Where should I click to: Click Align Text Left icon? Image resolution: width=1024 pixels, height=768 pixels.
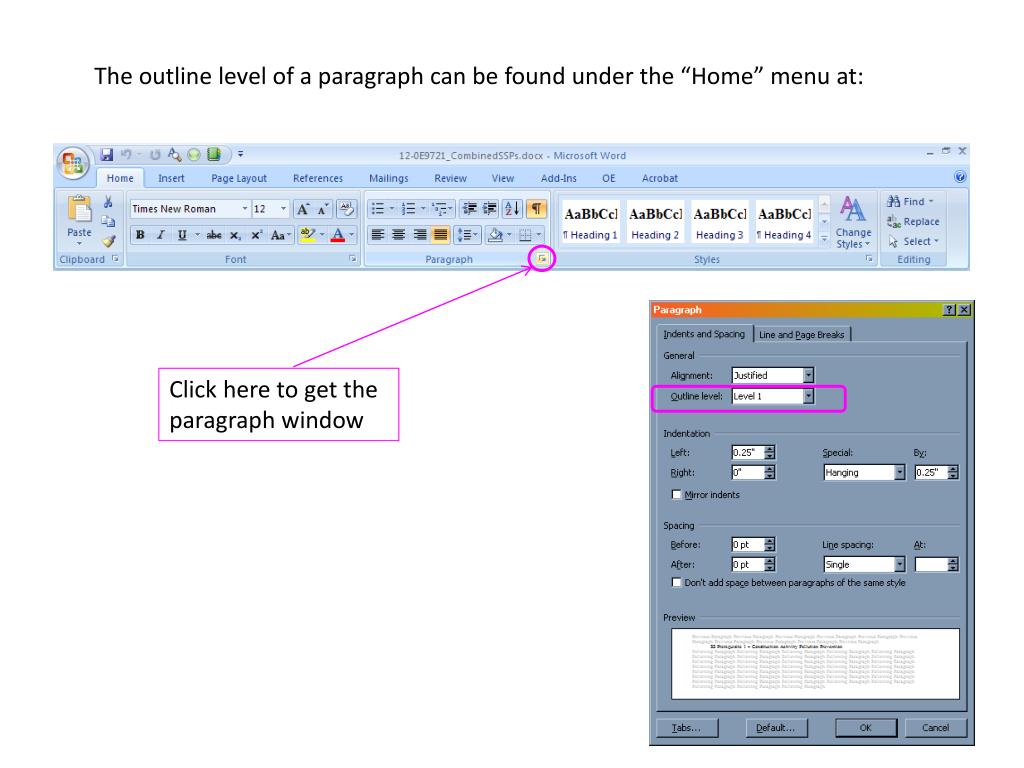[377, 235]
